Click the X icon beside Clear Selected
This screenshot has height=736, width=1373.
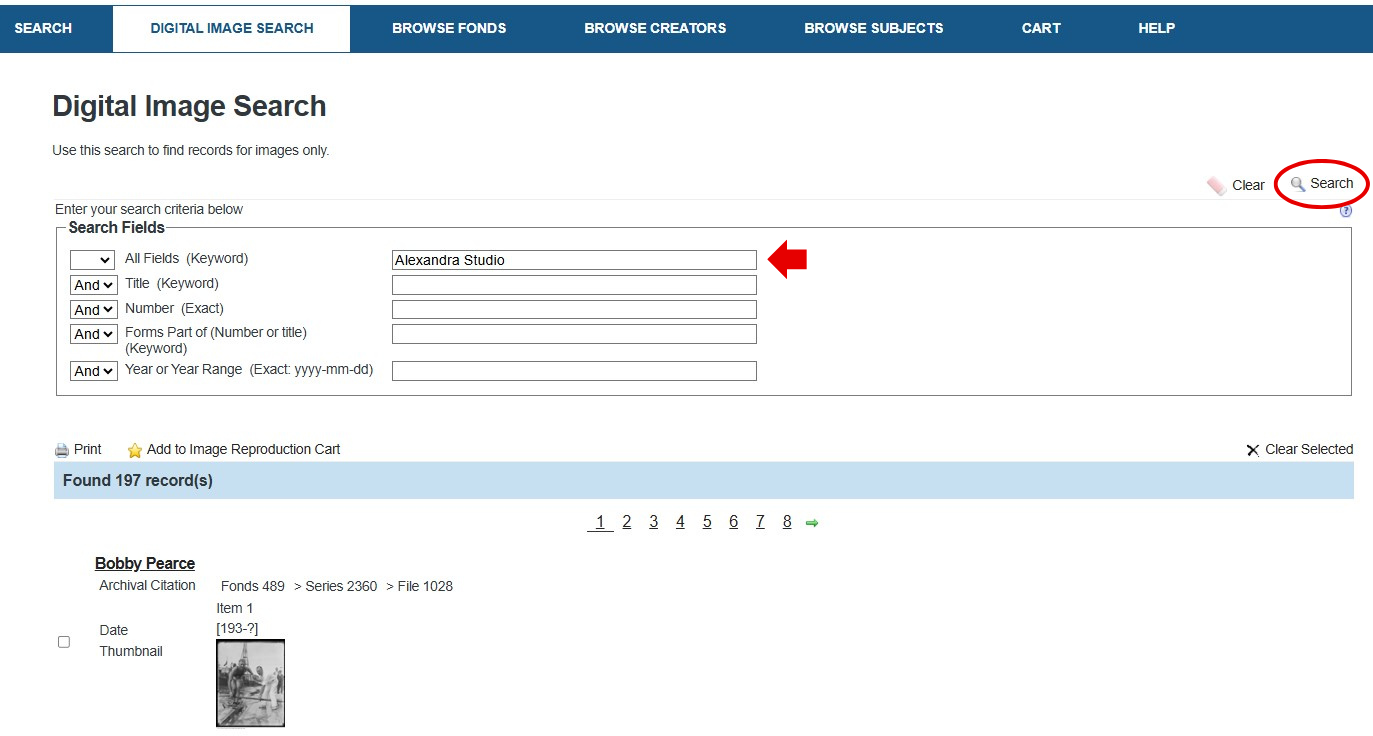(x=1253, y=450)
